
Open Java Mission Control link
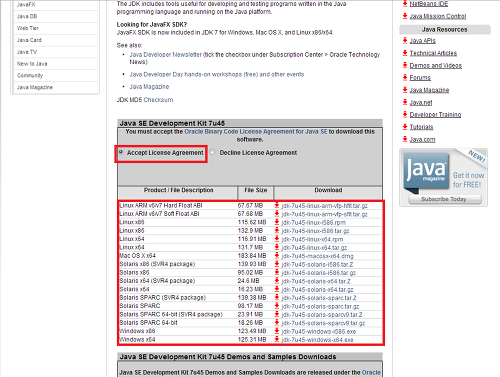[x=438, y=16]
